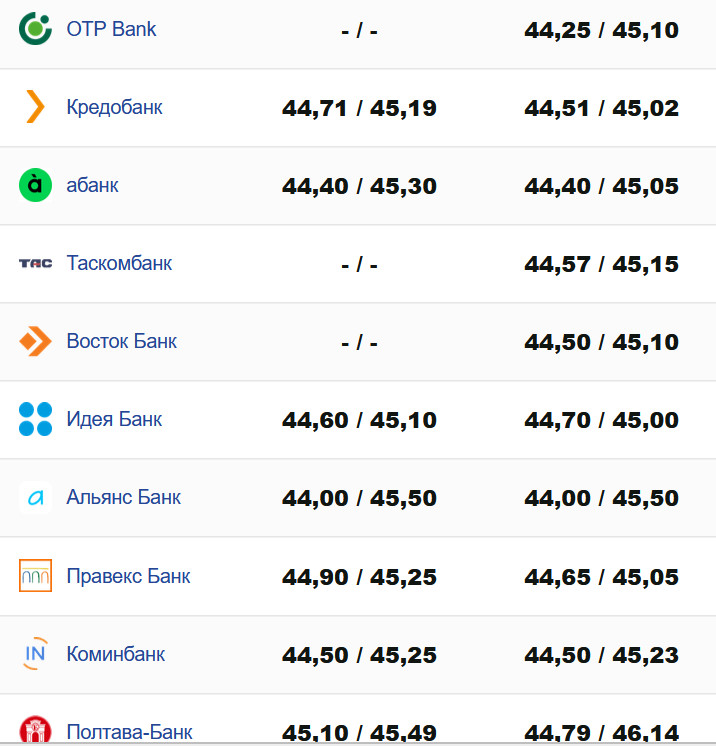Click the Восток Банк orange arrow logo

[x=35, y=341]
